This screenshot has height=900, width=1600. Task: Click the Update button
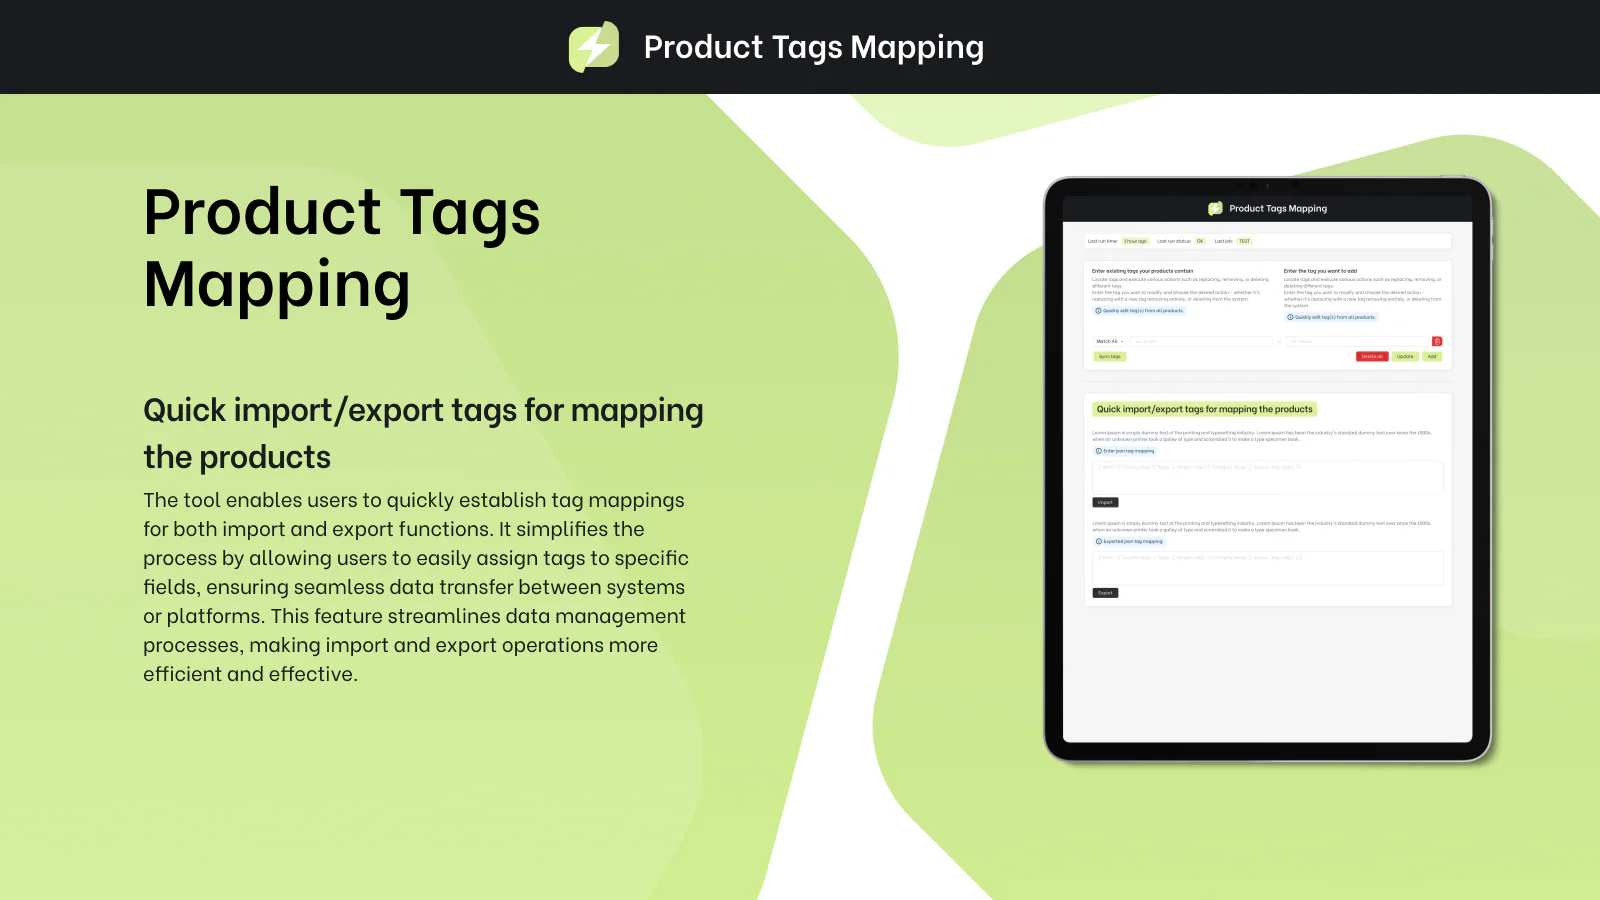[1405, 357]
